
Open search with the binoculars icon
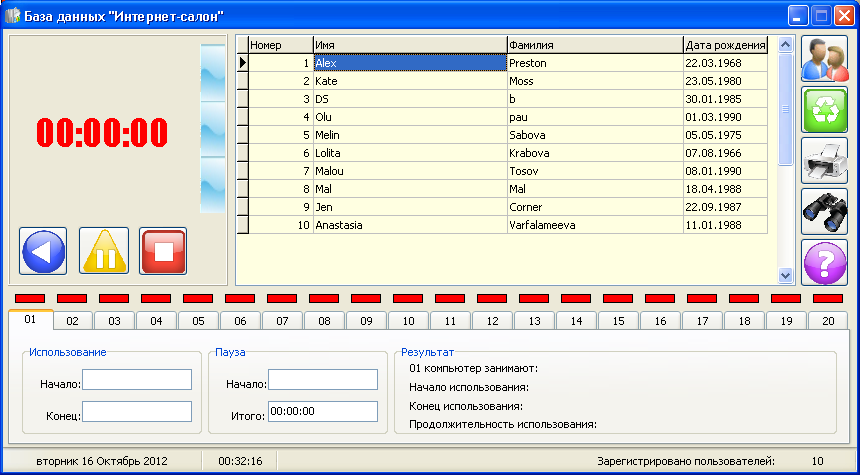(824, 212)
